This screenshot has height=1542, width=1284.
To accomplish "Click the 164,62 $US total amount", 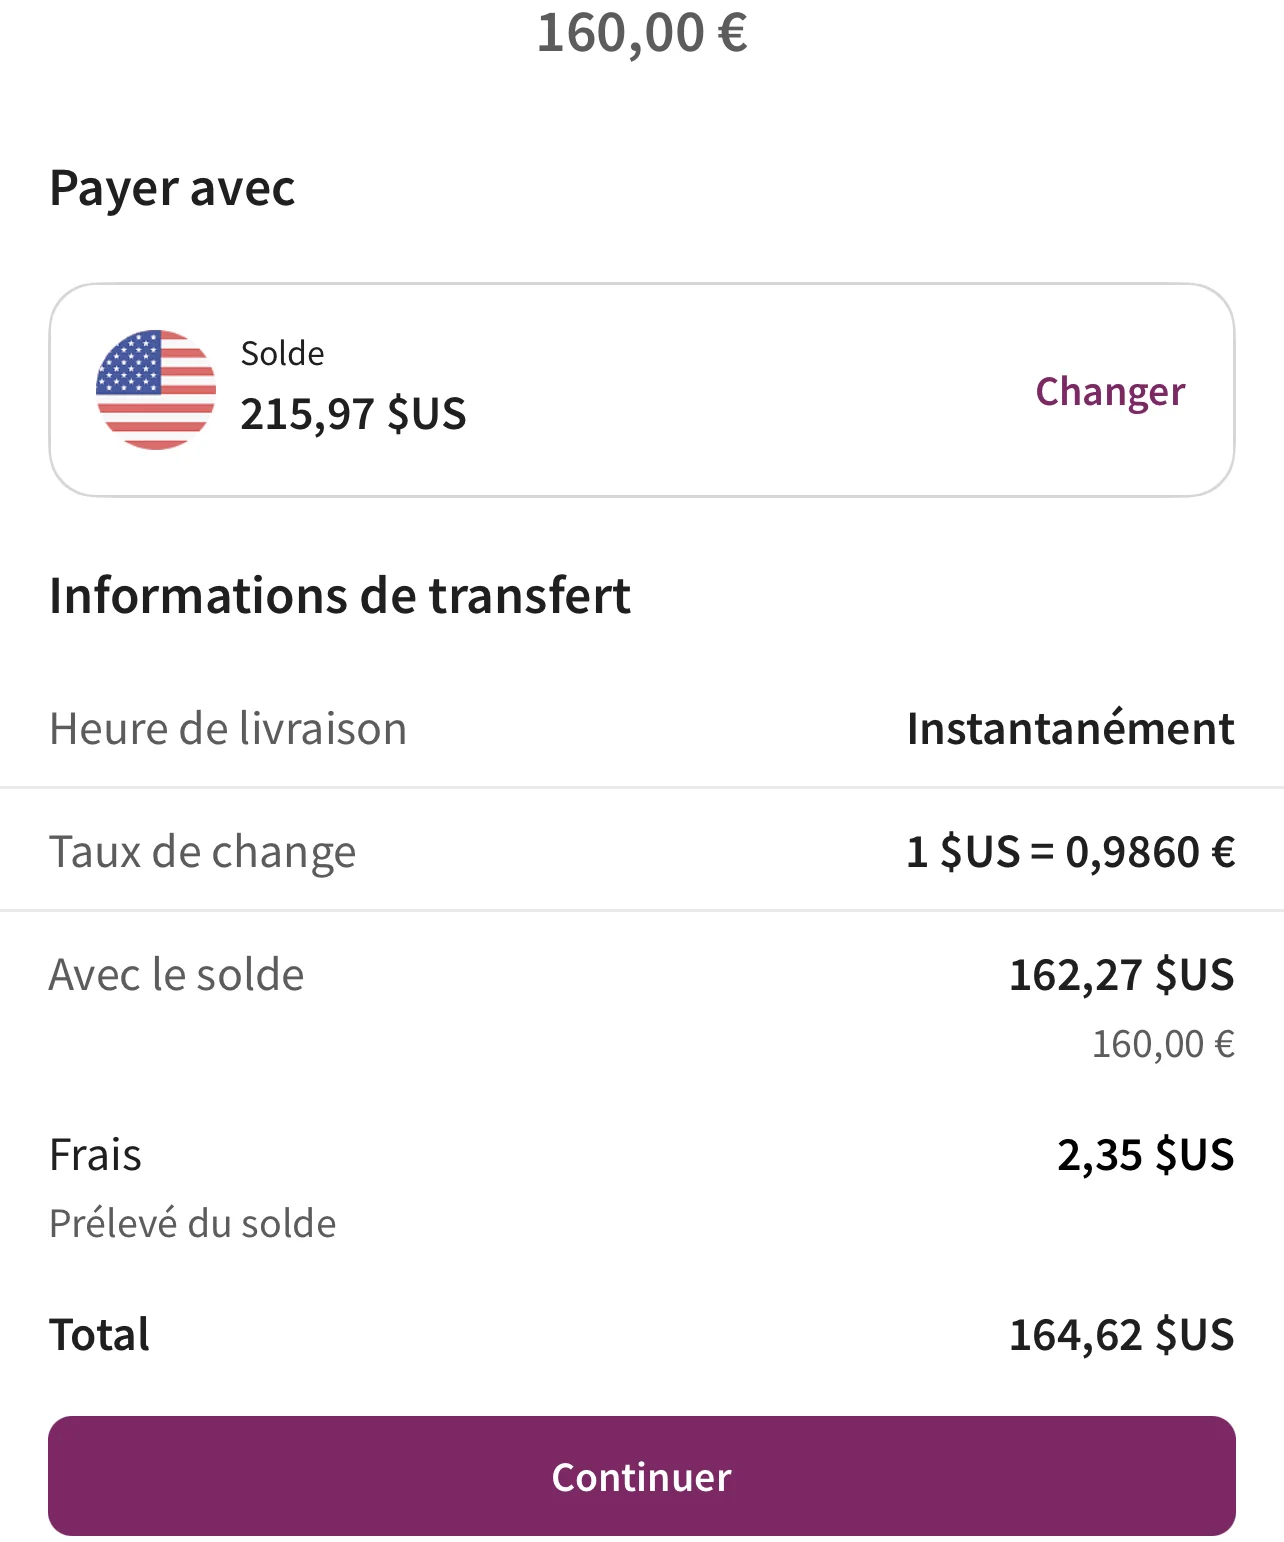I will click(1121, 1335).
